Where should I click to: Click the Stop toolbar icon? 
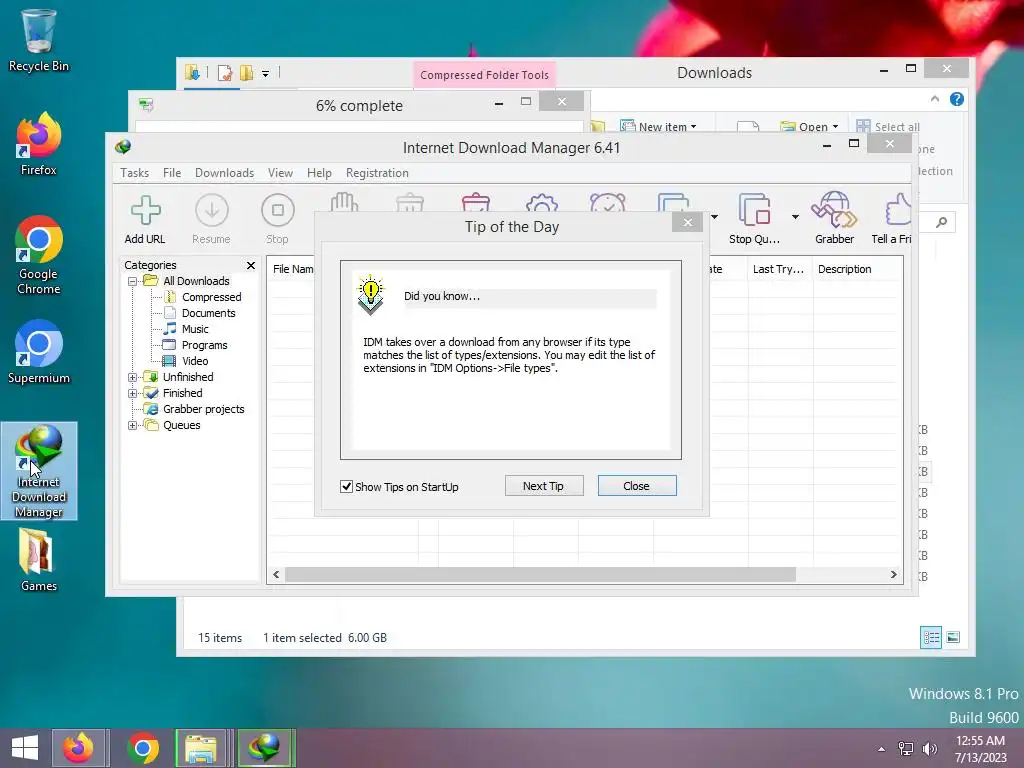pyautogui.click(x=278, y=219)
